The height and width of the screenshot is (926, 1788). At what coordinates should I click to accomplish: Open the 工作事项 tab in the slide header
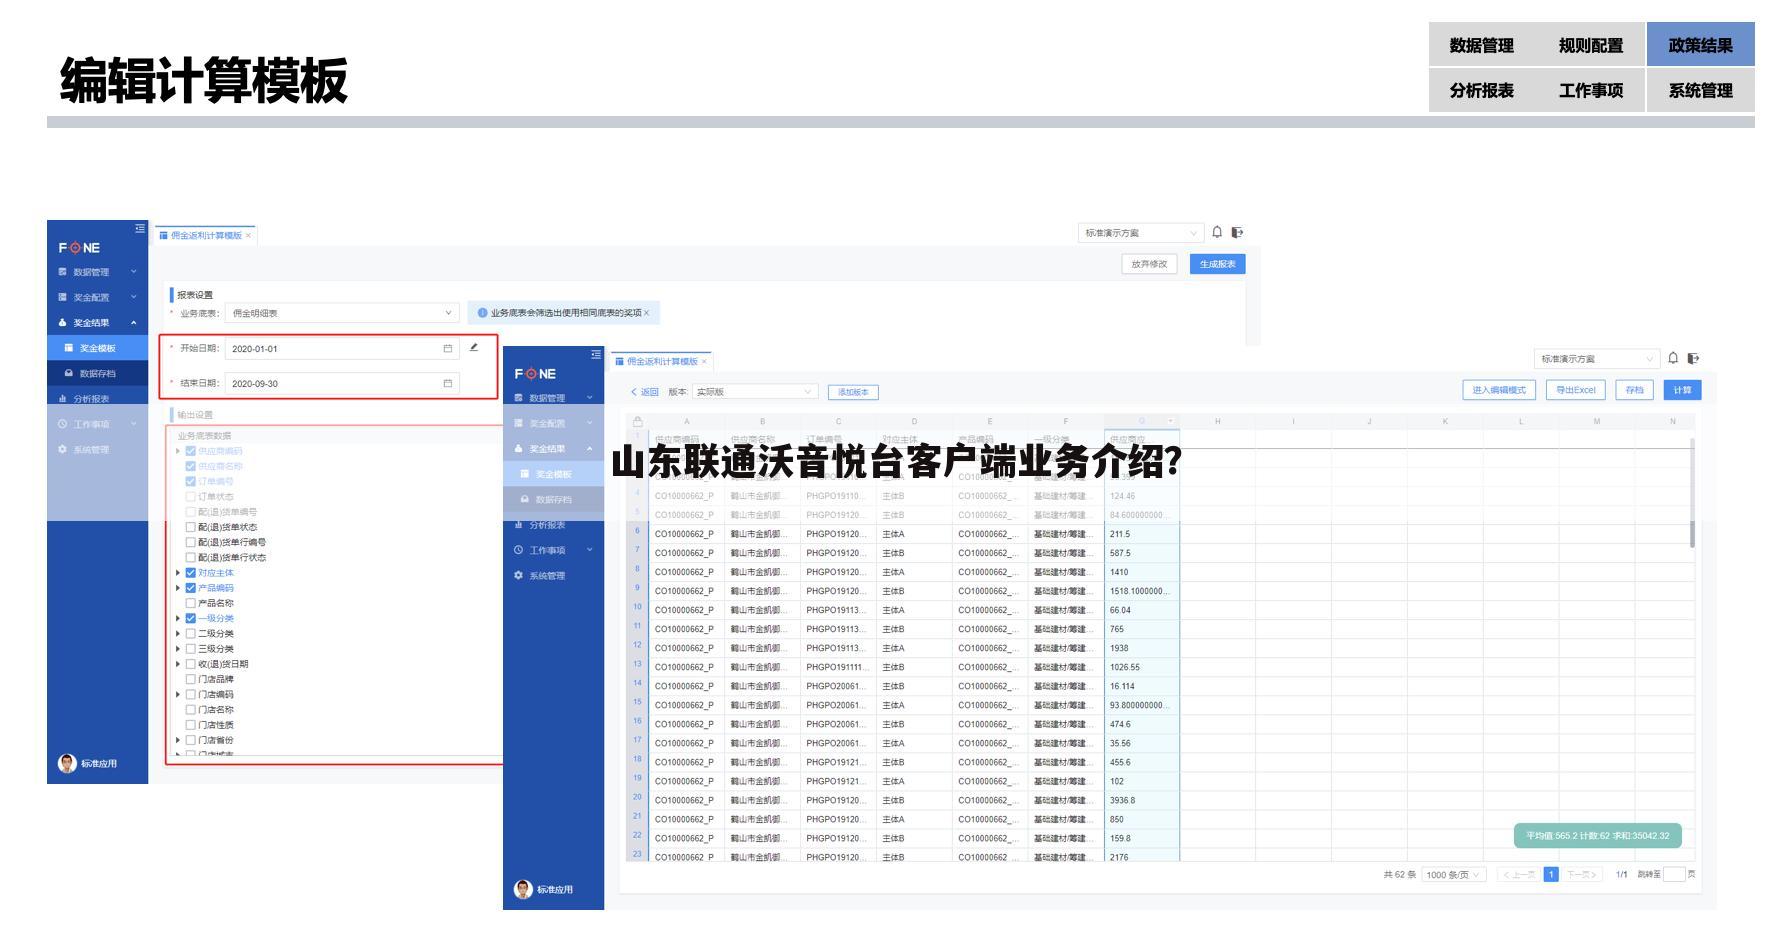click(x=1591, y=91)
